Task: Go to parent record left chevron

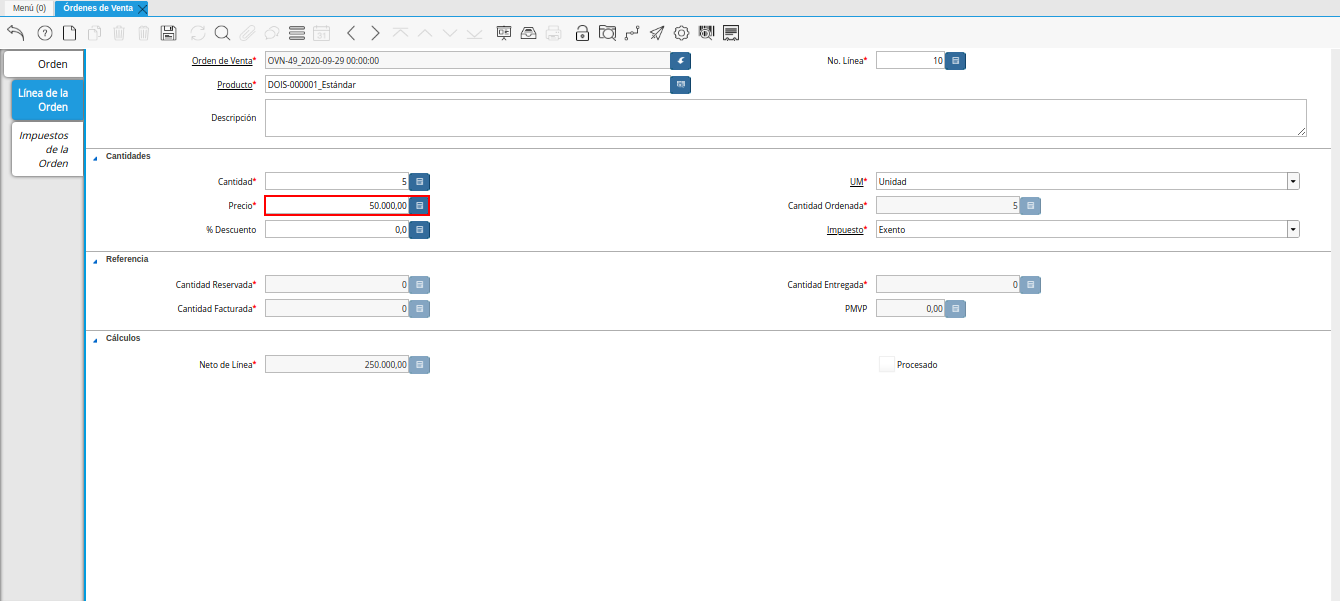Action: click(351, 33)
